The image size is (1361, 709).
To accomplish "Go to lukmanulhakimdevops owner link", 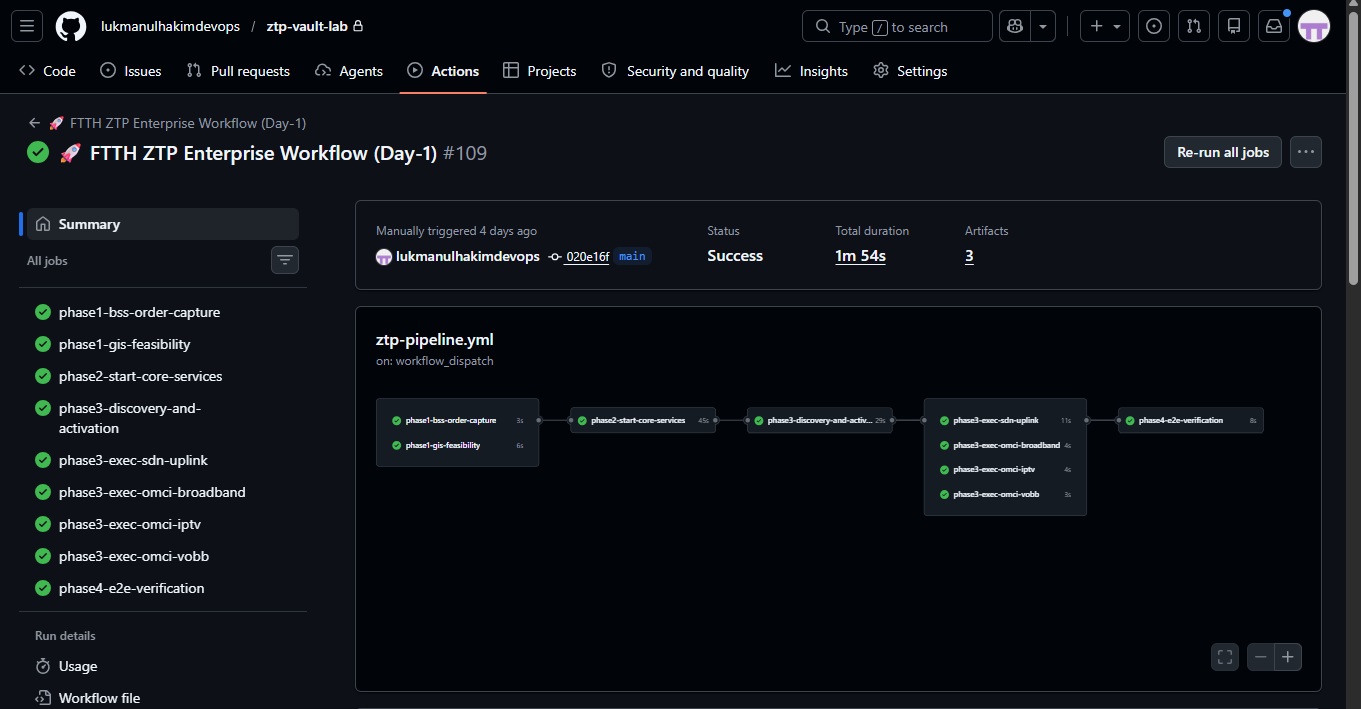I will click(x=170, y=26).
